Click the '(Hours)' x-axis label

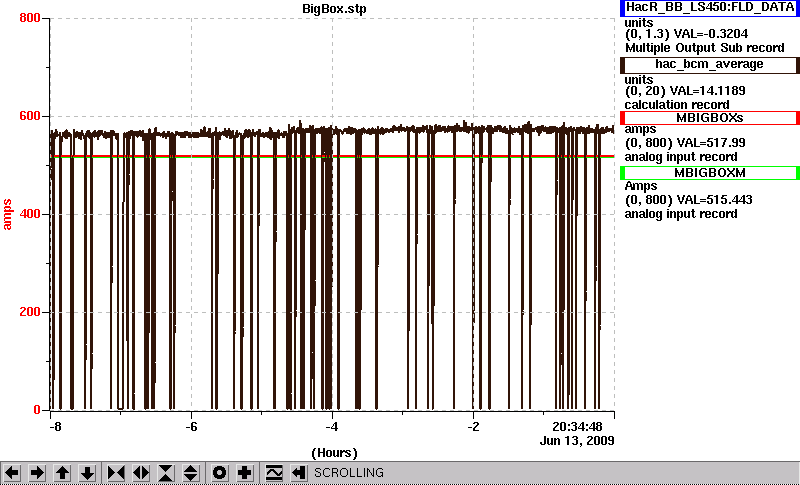(x=334, y=453)
